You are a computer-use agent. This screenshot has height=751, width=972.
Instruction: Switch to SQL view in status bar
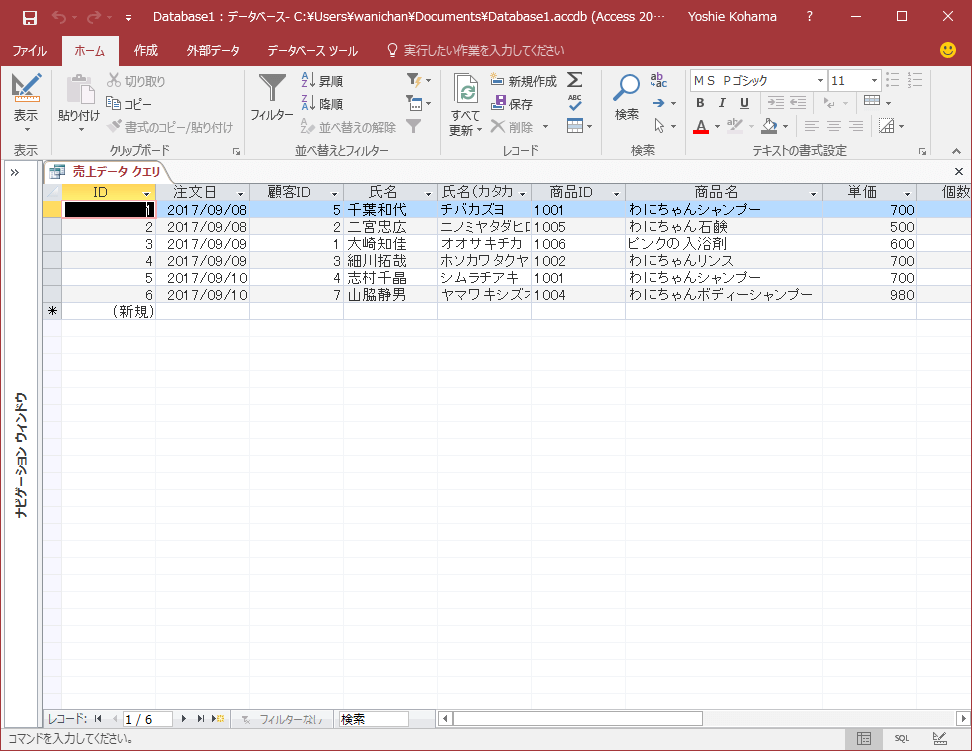901,739
